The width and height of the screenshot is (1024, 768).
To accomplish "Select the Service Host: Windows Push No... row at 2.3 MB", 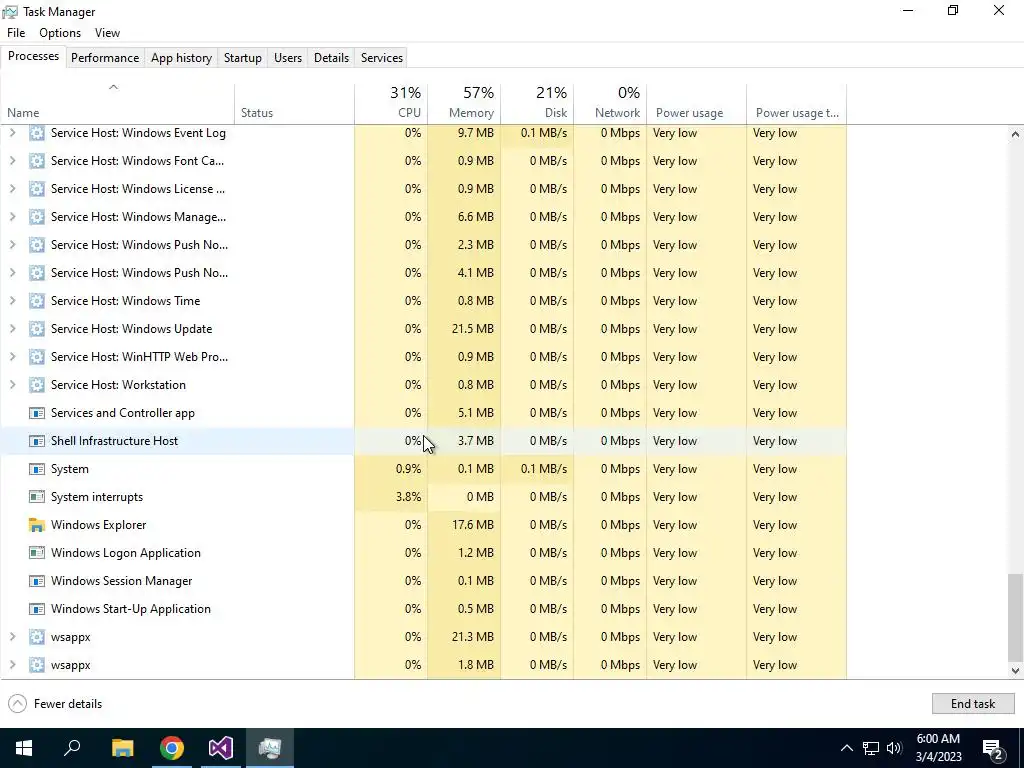I will pyautogui.click(x=424, y=245).
